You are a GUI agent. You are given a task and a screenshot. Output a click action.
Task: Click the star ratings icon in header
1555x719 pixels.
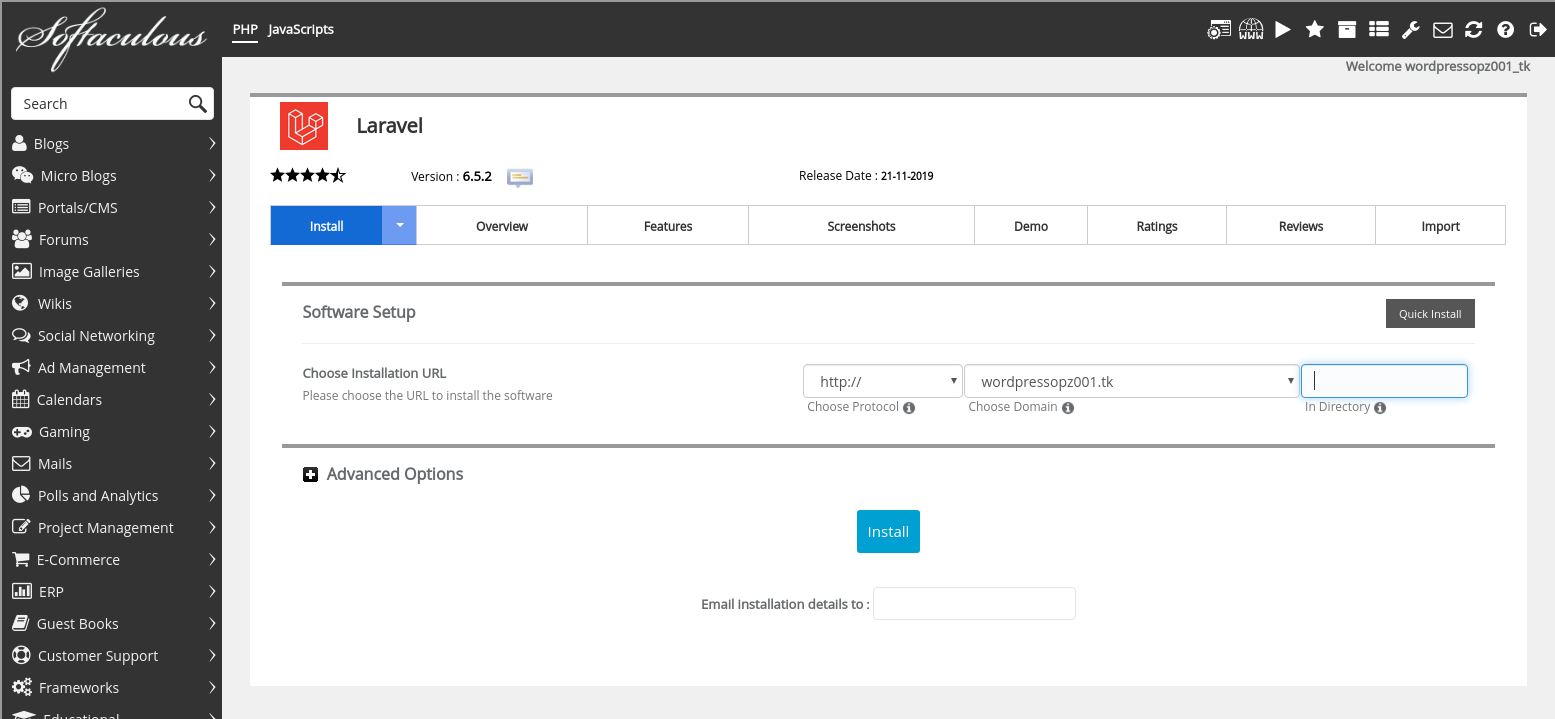1314,30
